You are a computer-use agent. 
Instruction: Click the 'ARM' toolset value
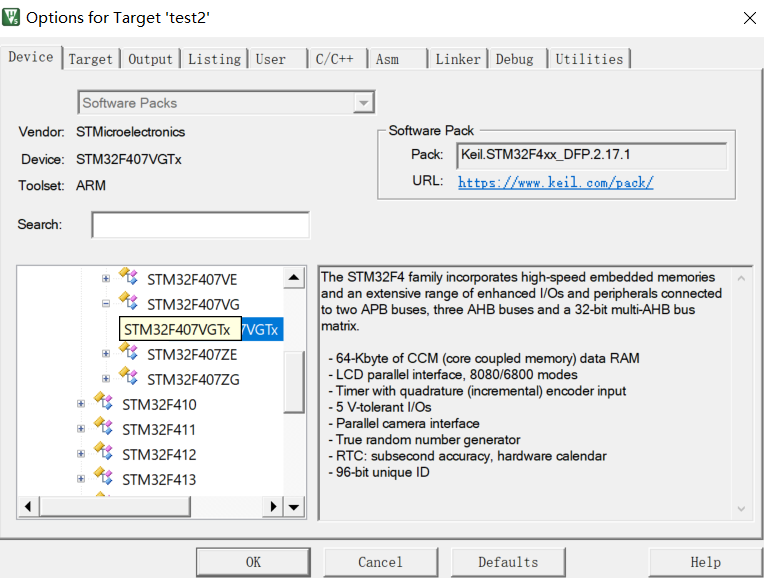click(91, 185)
